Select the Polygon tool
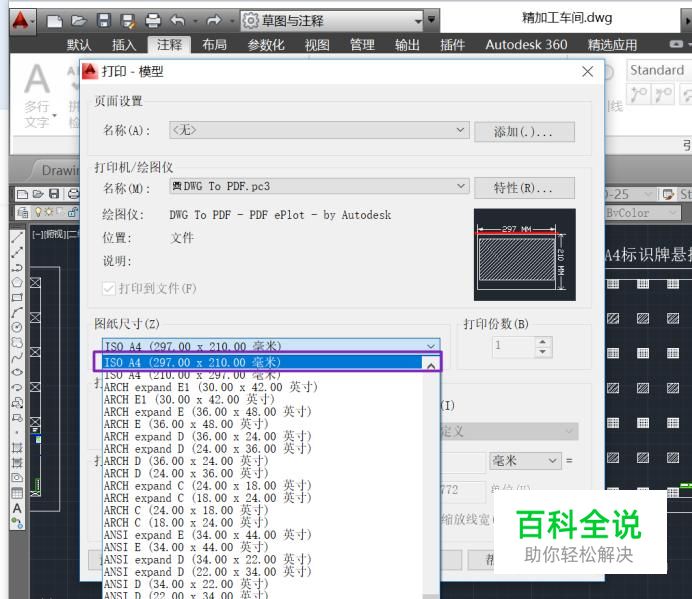The width and height of the screenshot is (692, 599). [x=17, y=283]
